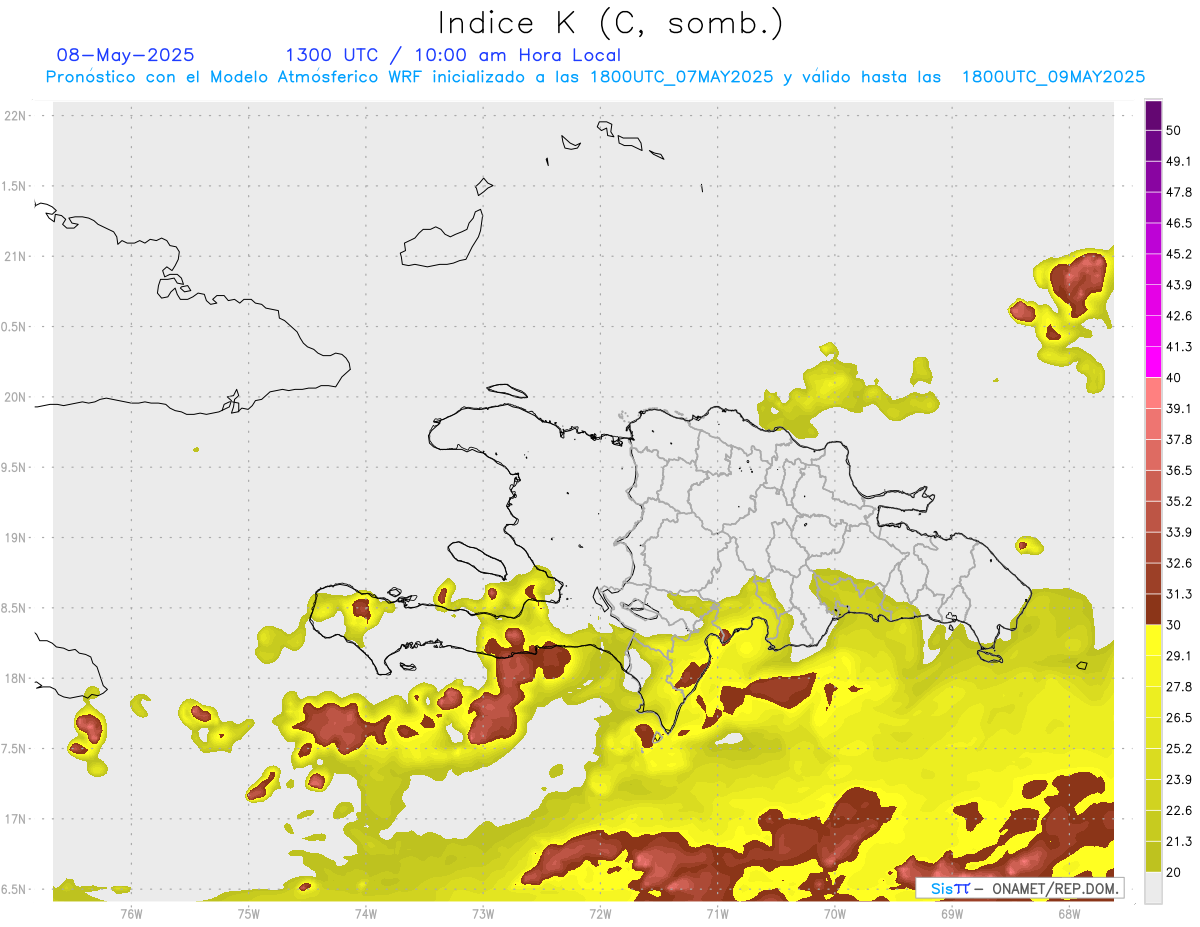The width and height of the screenshot is (1200, 927).
Task: Click the 22N latitude label
Action: coord(15,115)
